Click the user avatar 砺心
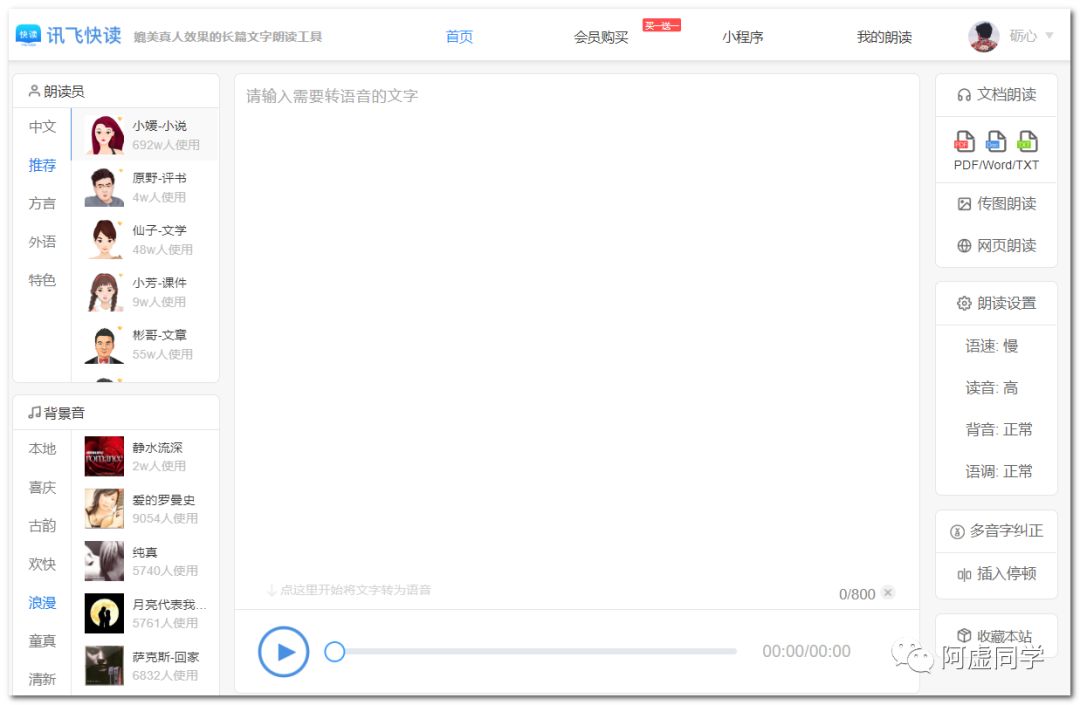1080x705 pixels. click(984, 36)
